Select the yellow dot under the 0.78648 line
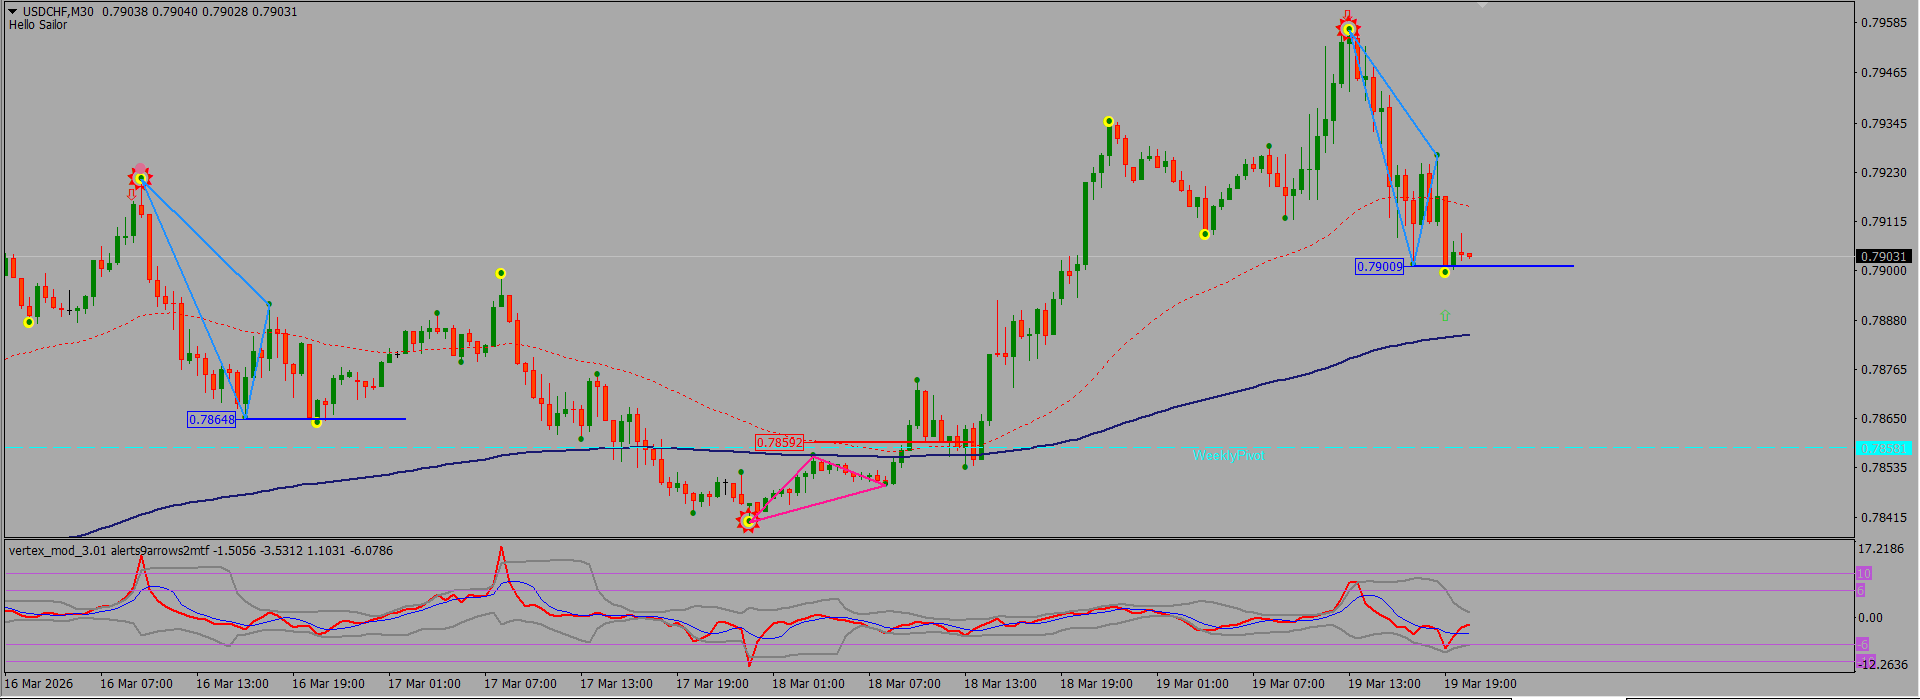 [317, 423]
